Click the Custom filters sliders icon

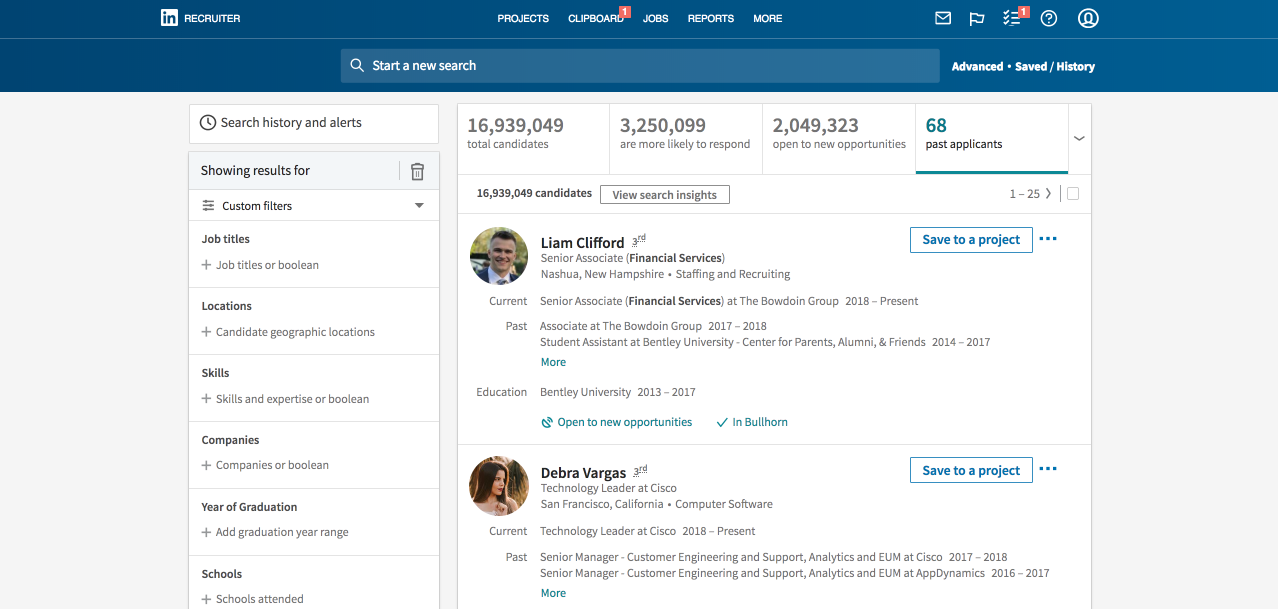[x=208, y=206]
